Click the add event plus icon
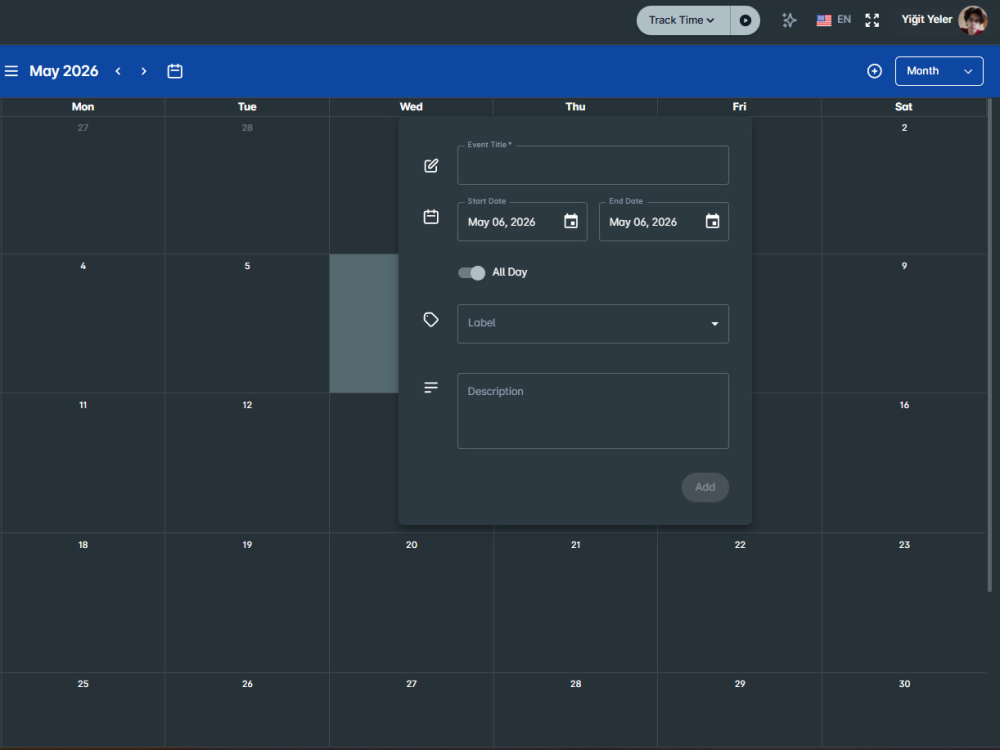Viewport: 1000px width, 750px height. click(x=874, y=71)
